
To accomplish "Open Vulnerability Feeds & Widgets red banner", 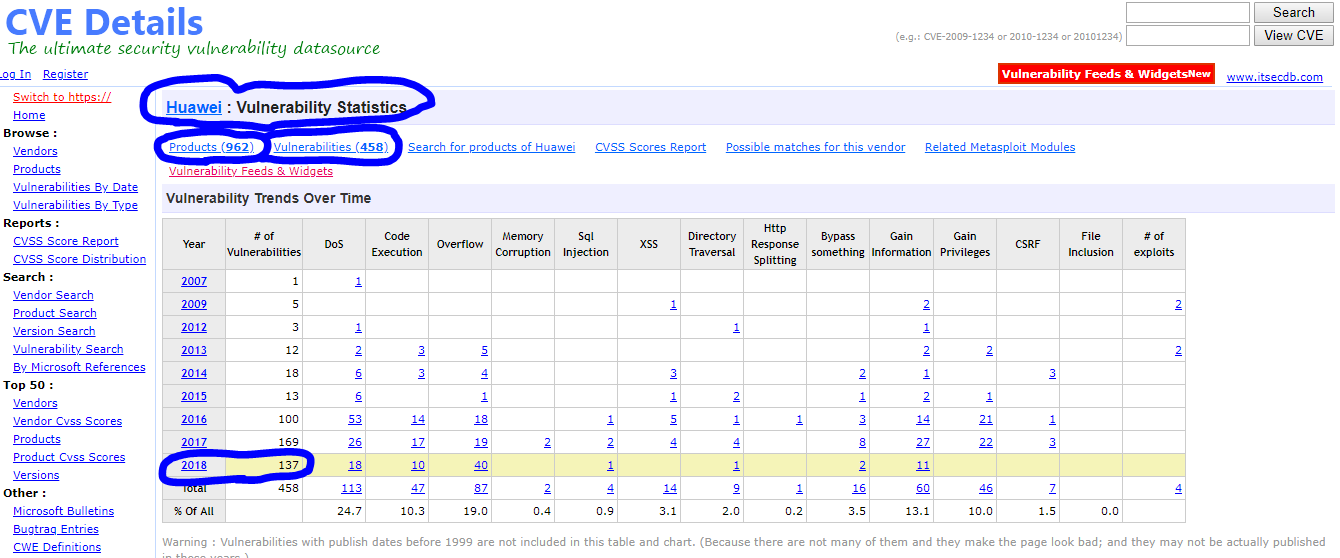I will point(1106,74).
